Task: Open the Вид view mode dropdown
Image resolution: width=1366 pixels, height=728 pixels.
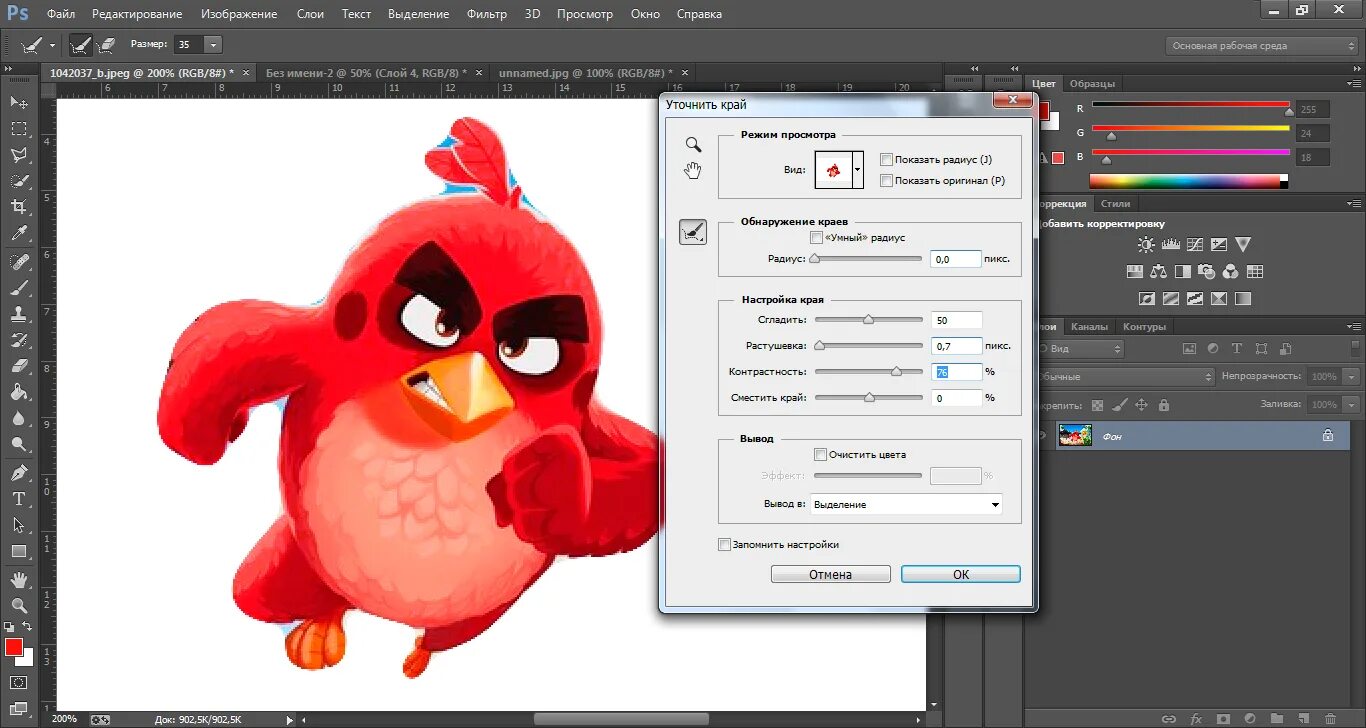Action: click(x=857, y=171)
